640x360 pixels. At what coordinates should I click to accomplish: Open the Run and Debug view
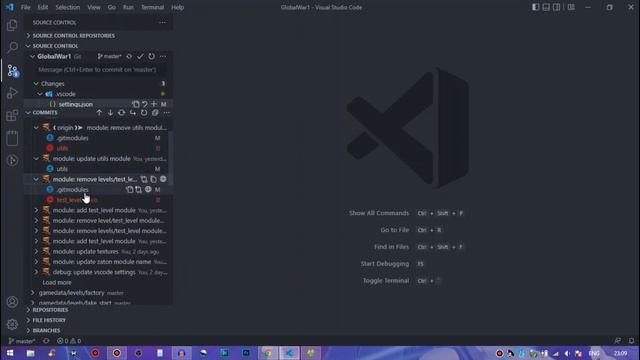[x=12, y=93]
